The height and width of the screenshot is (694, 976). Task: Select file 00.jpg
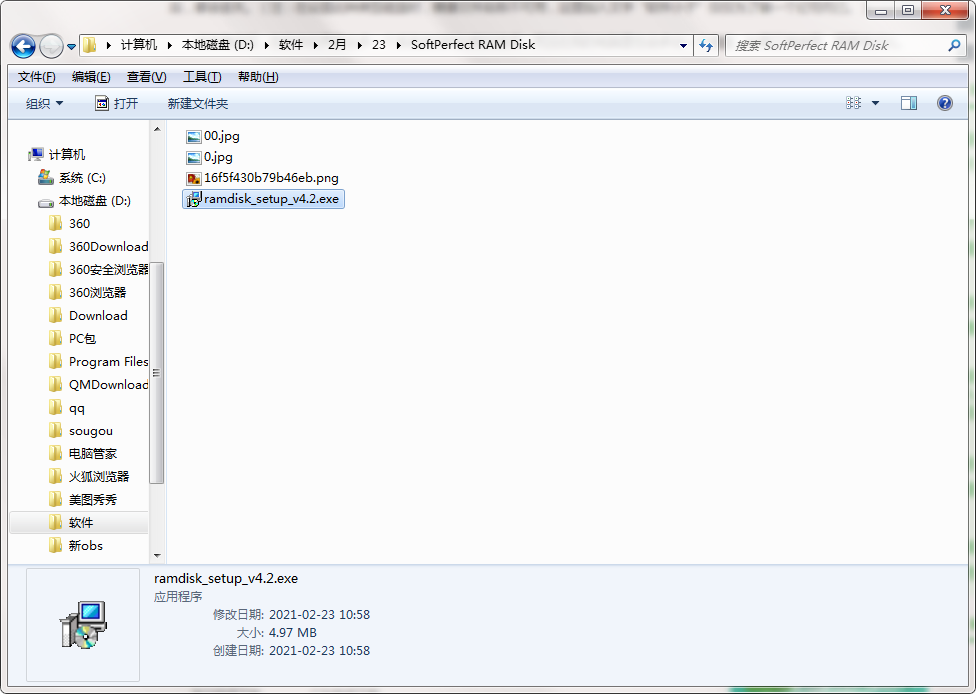pyautogui.click(x=213, y=136)
